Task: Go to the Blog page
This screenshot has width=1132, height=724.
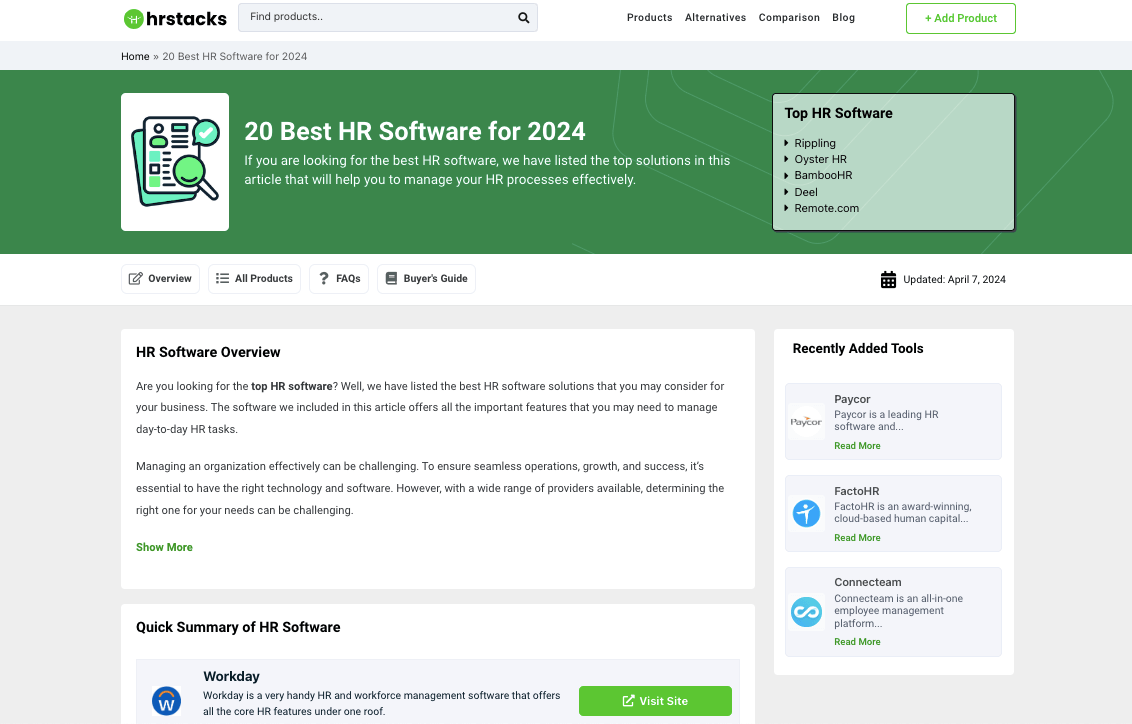Action: (x=843, y=17)
